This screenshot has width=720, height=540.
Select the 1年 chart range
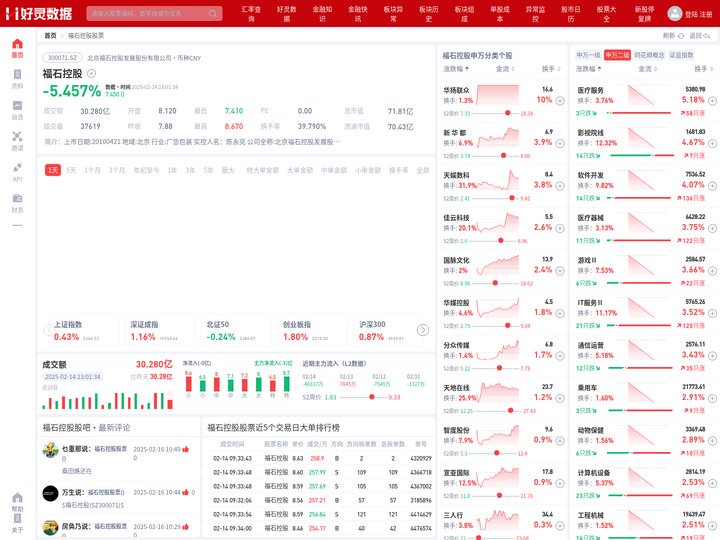pos(172,170)
